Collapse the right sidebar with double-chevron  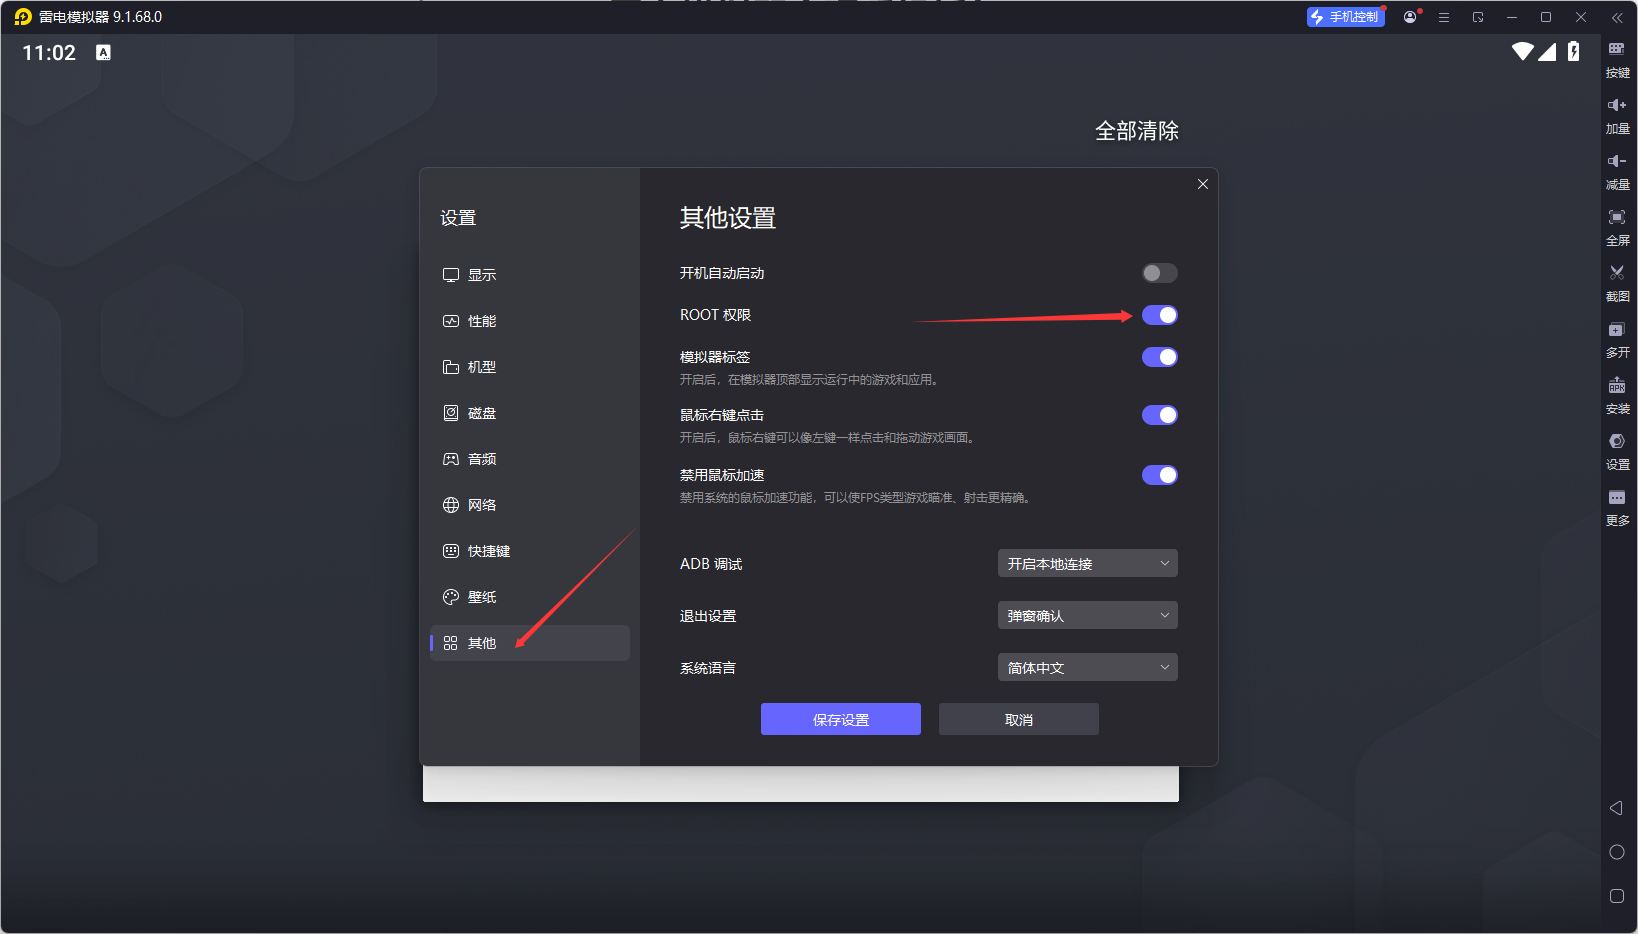(x=1617, y=17)
